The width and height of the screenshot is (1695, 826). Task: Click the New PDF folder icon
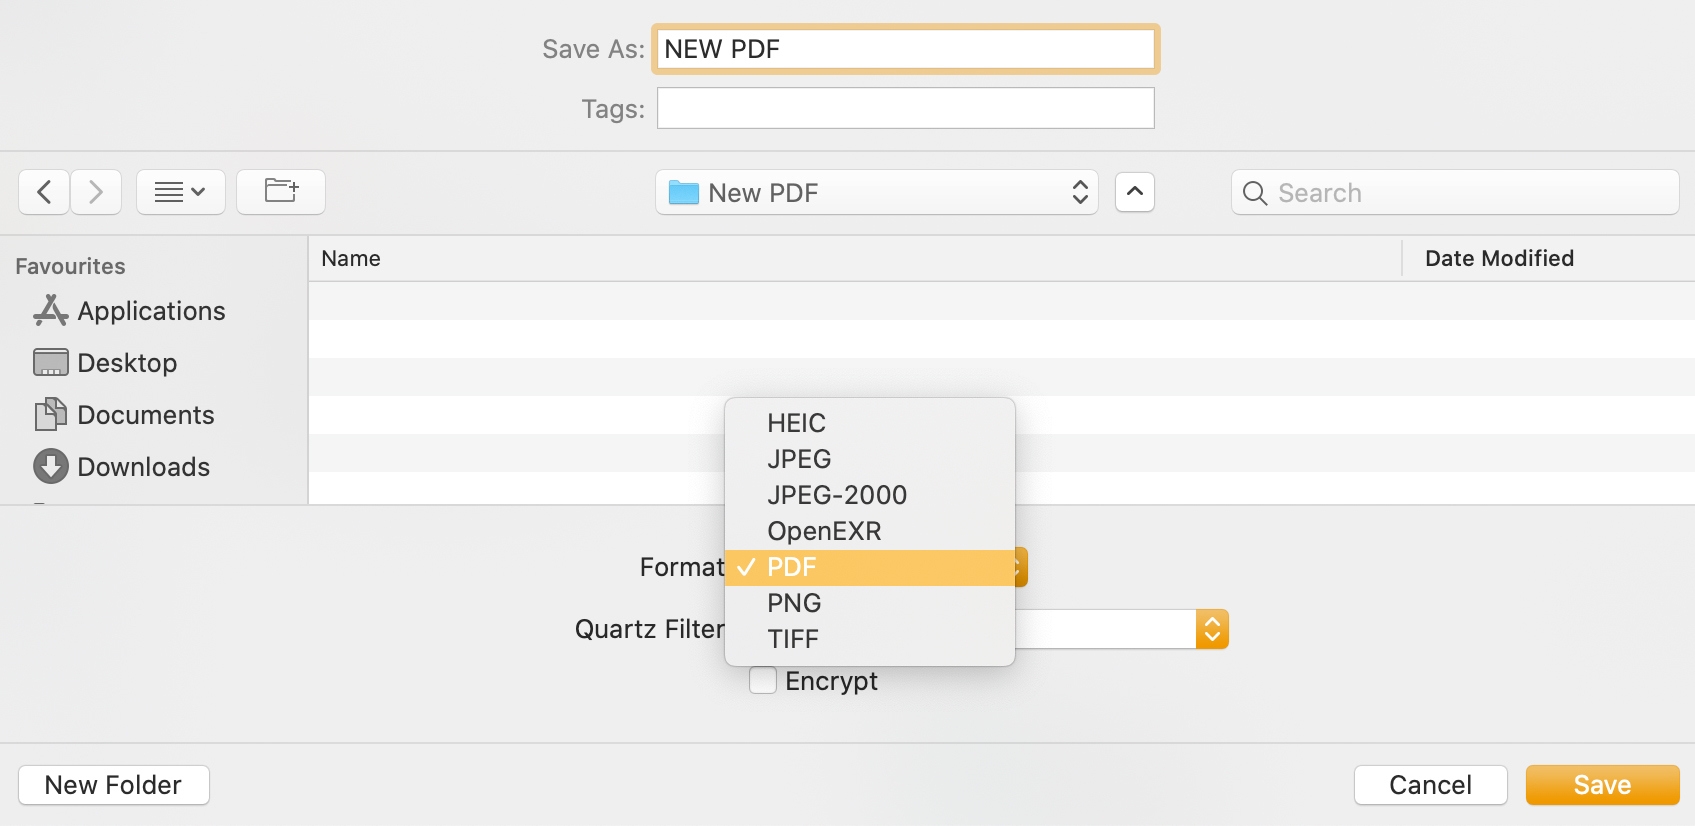(682, 192)
